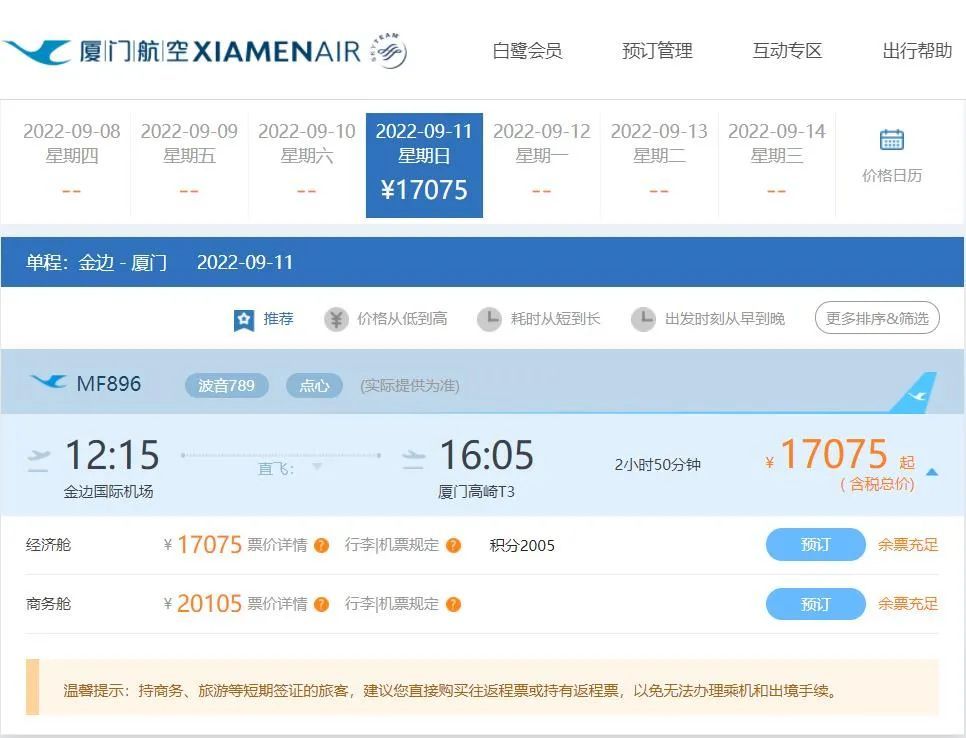The image size is (966, 738).
Task: Click the duration sort clock icon
Action: point(489,319)
